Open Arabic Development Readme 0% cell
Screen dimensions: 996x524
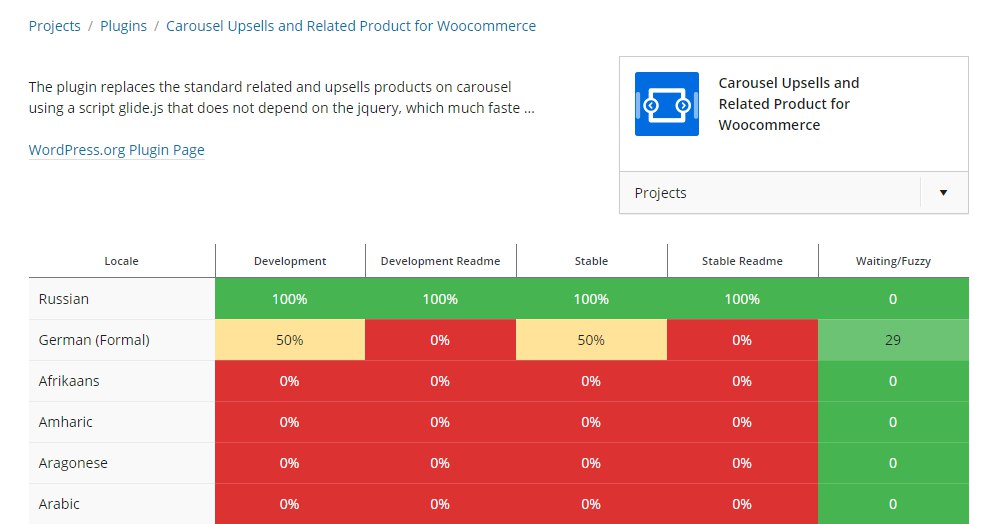(x=440, y=504)
